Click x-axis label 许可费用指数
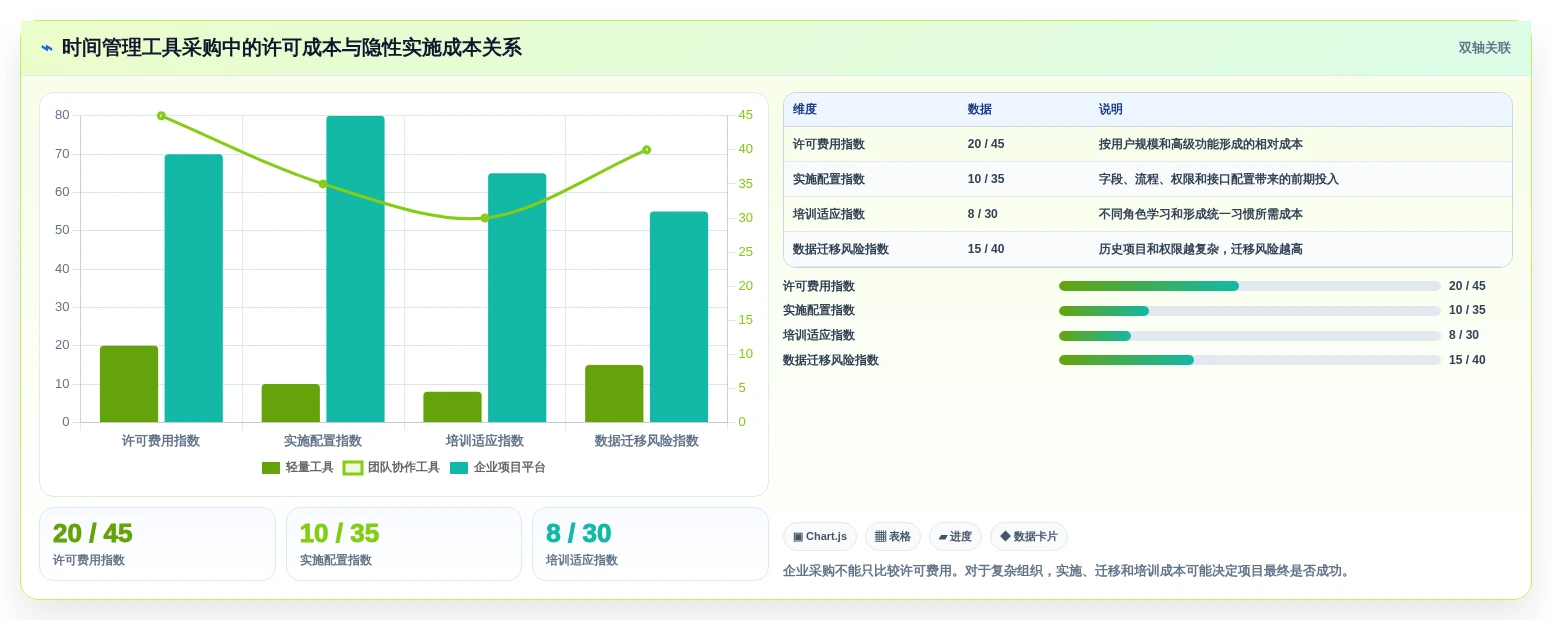This screenshot has width=1552, height=620. pos(161,441)
